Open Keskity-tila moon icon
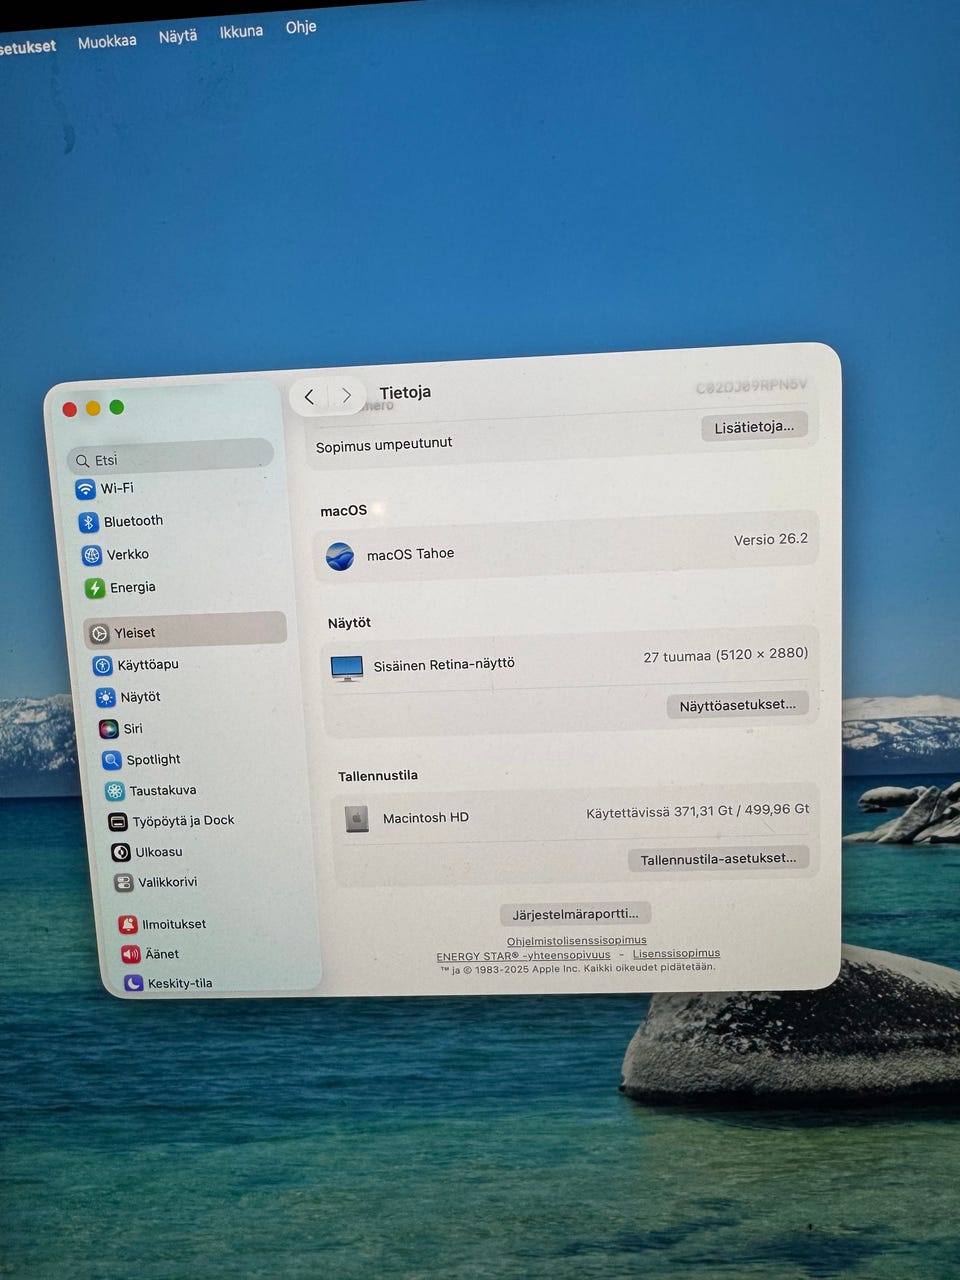This screenshot has height=1280, width=960. click(x=133, y=983)
